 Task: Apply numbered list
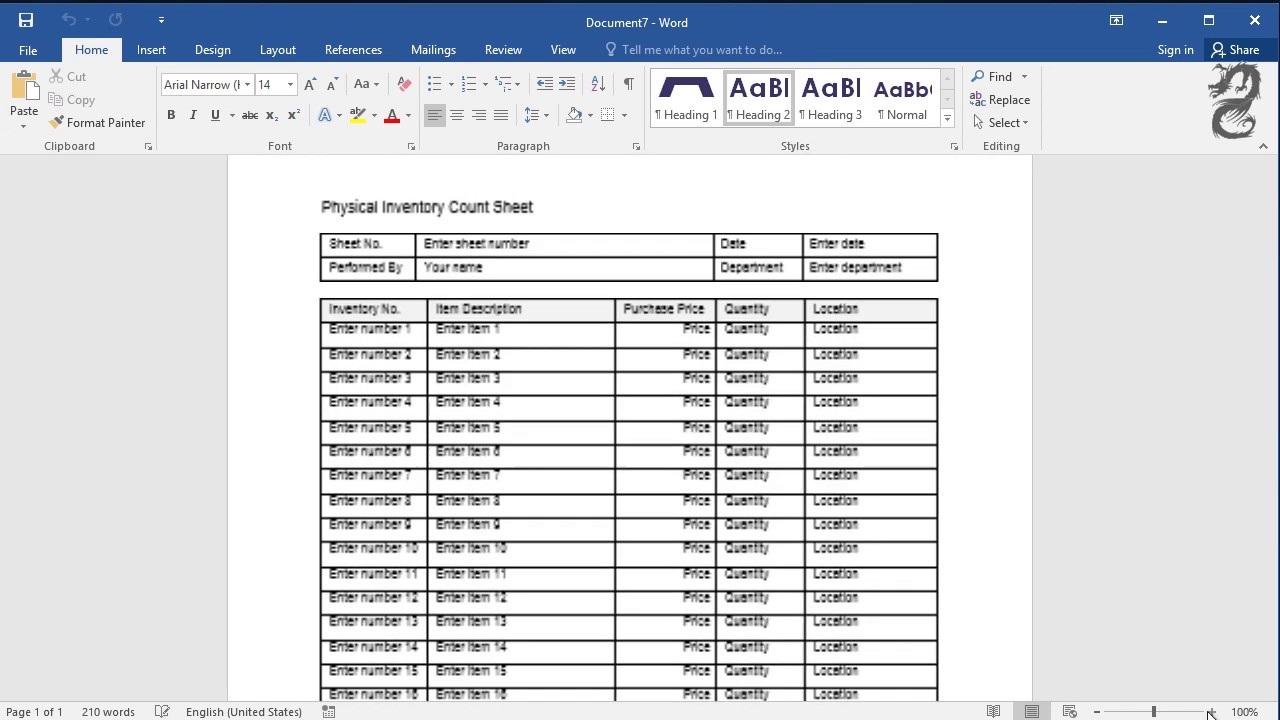click(x=469, y=85)
